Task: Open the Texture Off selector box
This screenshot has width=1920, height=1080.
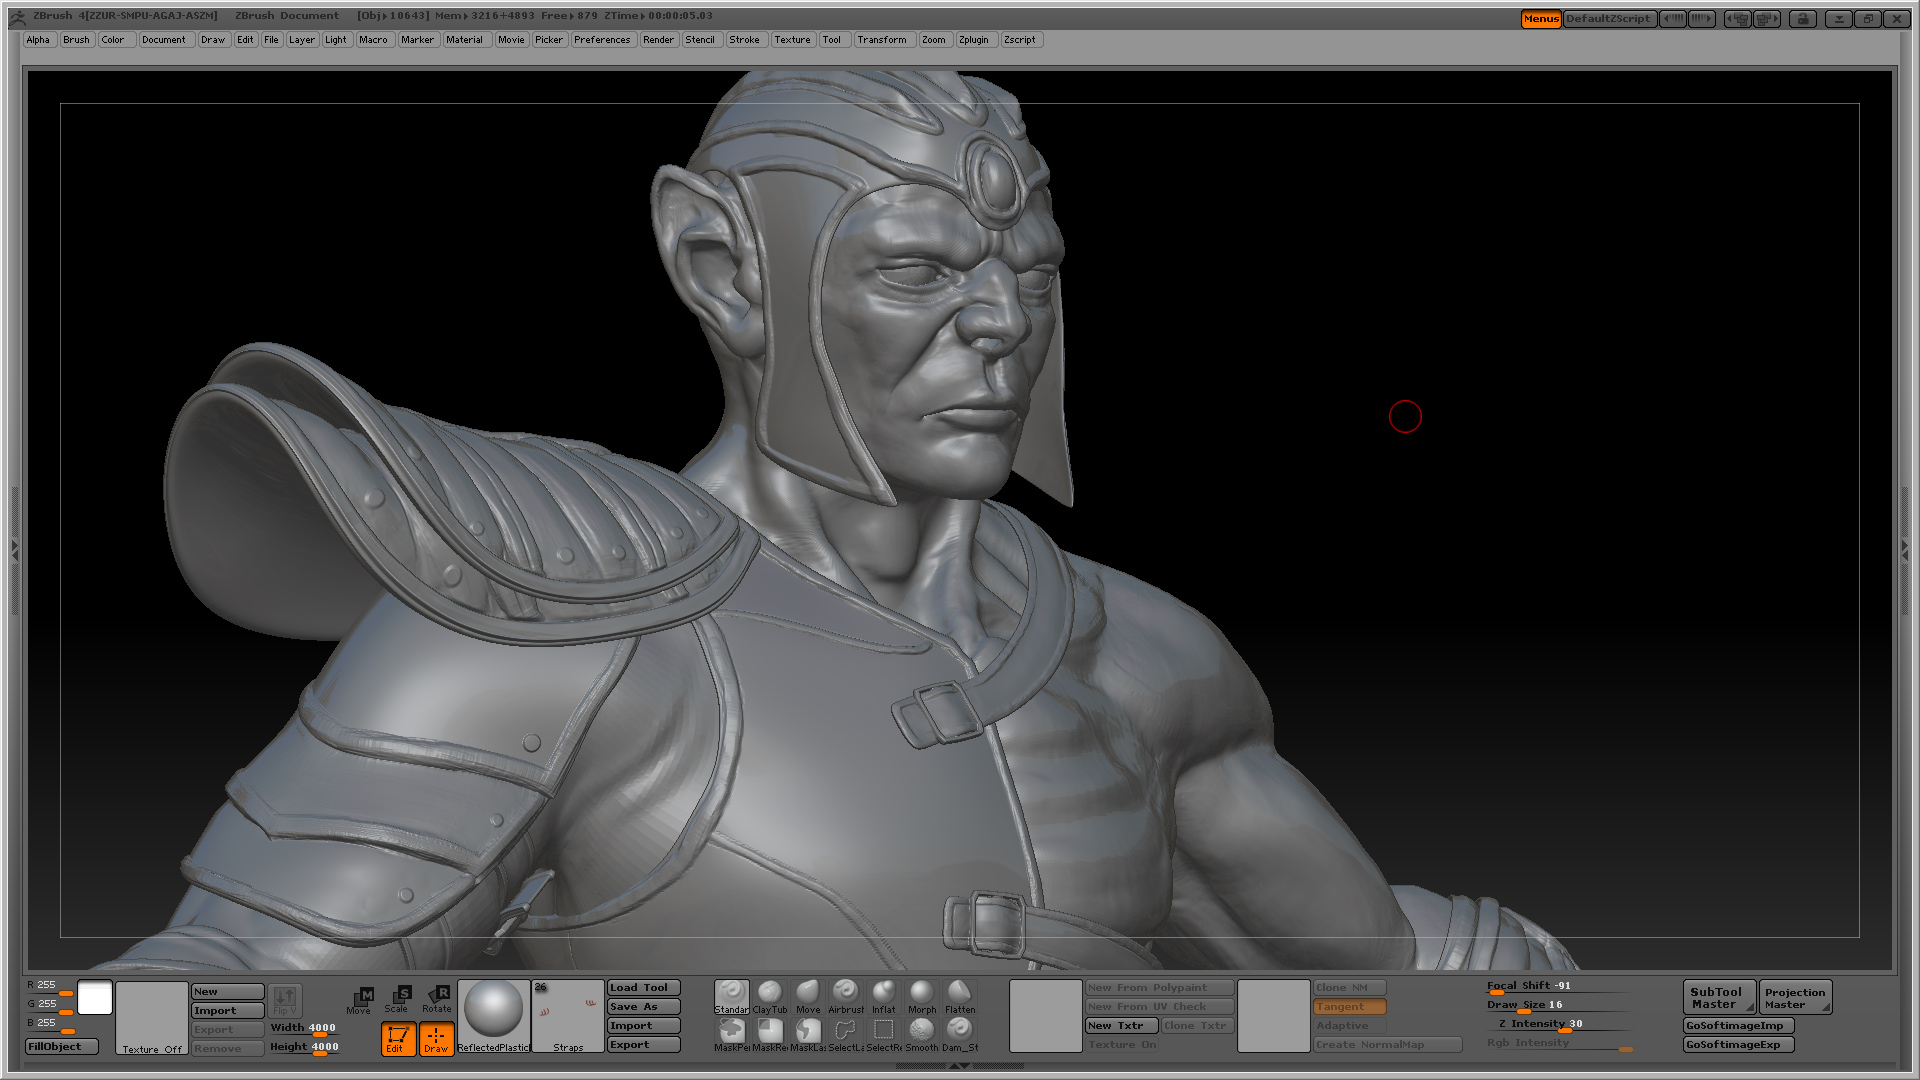Action: [x=152, y=1017]
